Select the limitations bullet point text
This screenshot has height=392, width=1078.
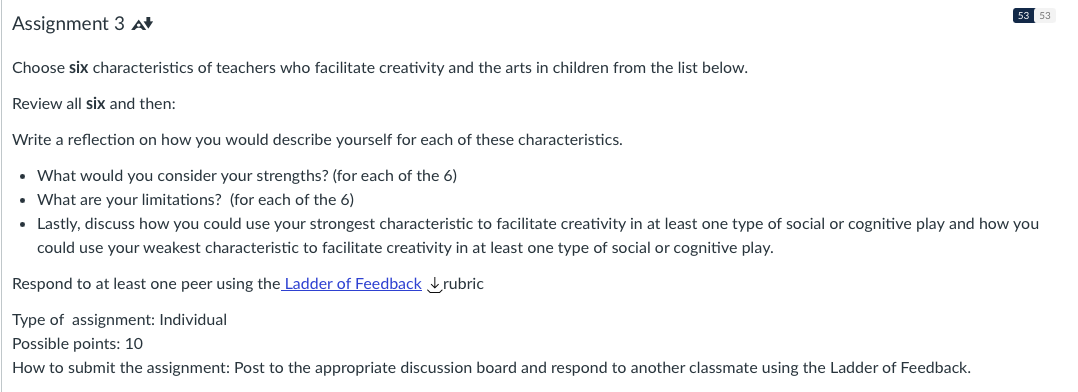click(x=195, y=200)
